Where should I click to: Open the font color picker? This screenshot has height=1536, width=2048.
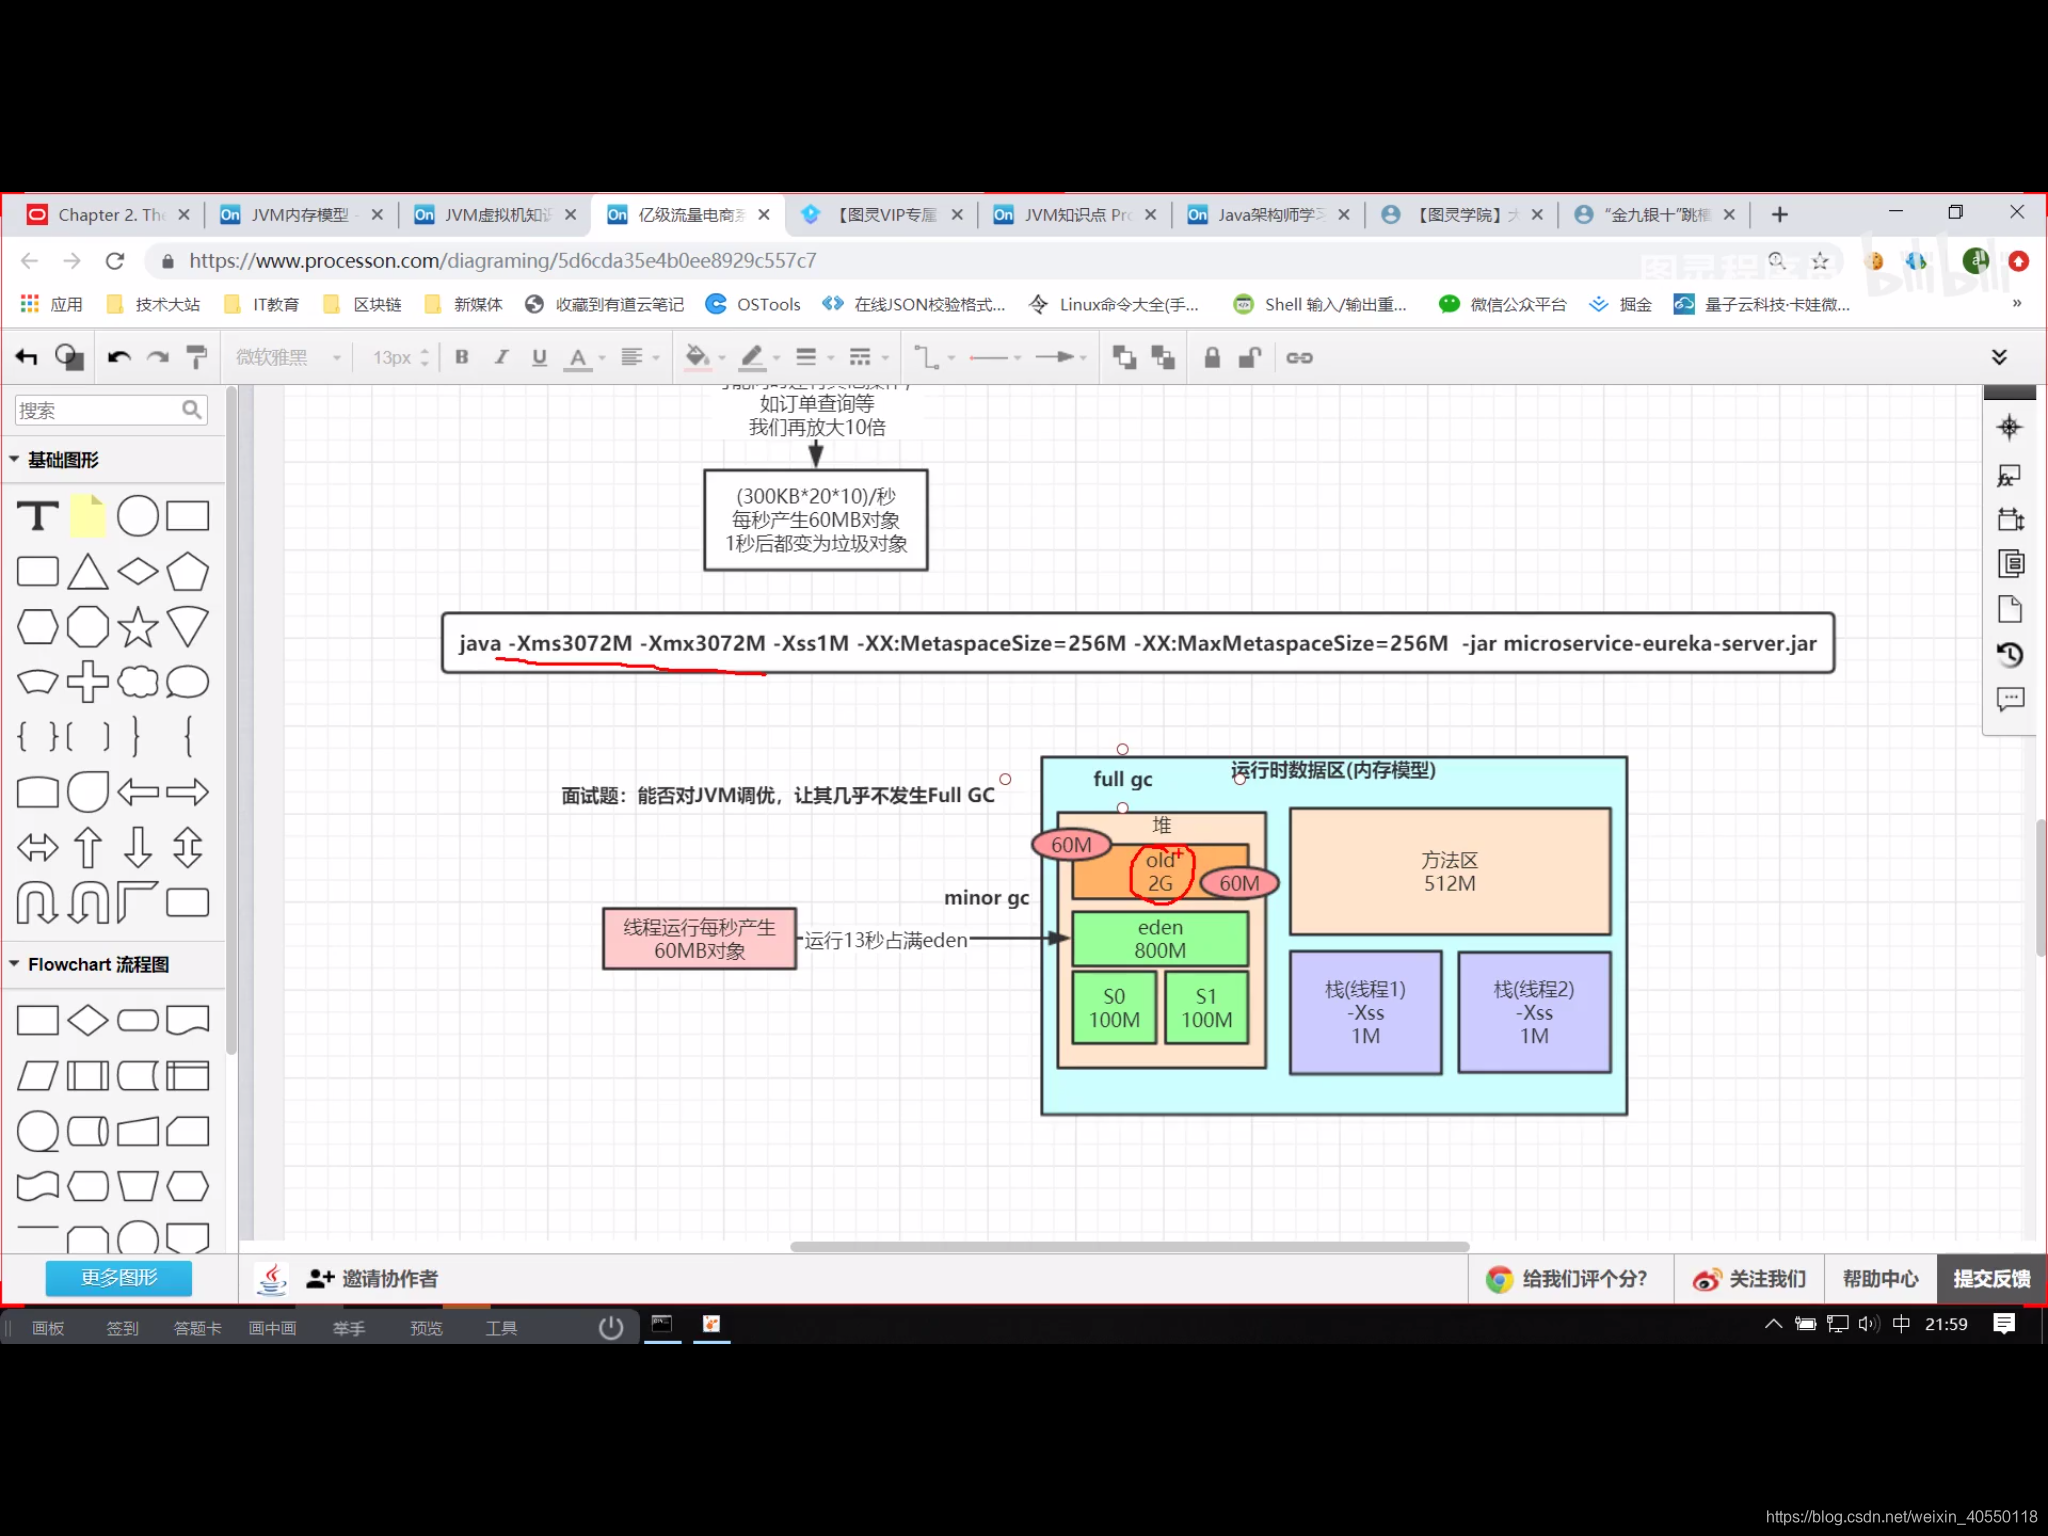pos(585,358)
